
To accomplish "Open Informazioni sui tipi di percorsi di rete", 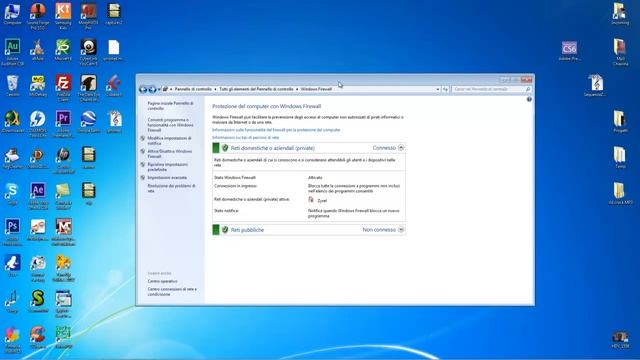I will (x=245, y=138).
